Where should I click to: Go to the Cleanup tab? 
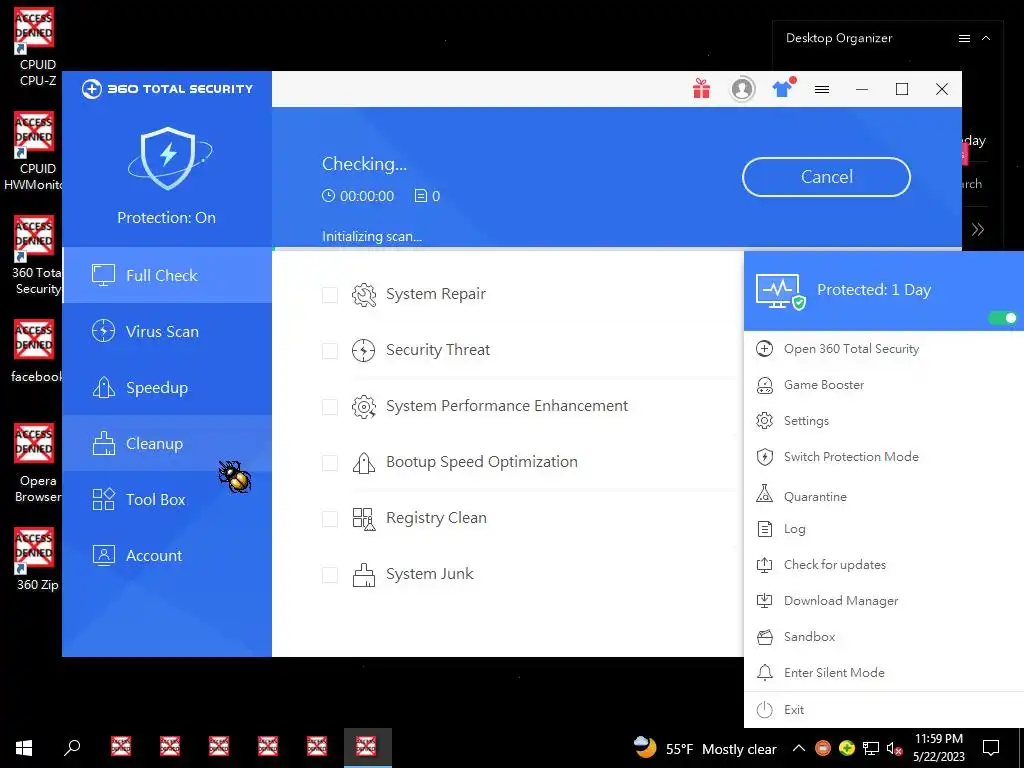click(167, 443)
